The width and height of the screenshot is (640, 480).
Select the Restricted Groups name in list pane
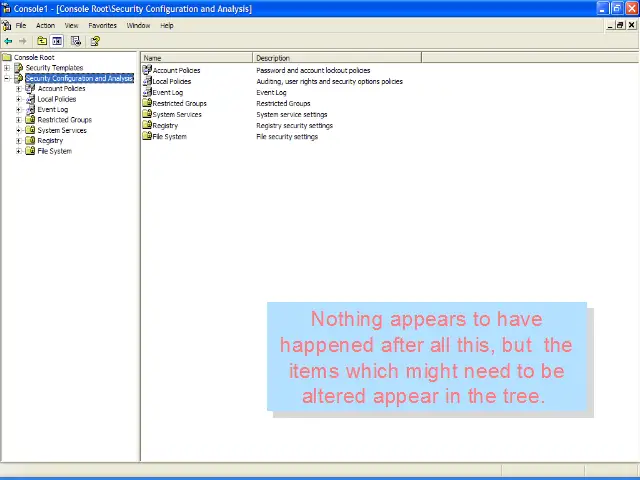click(x=180, y=103)
